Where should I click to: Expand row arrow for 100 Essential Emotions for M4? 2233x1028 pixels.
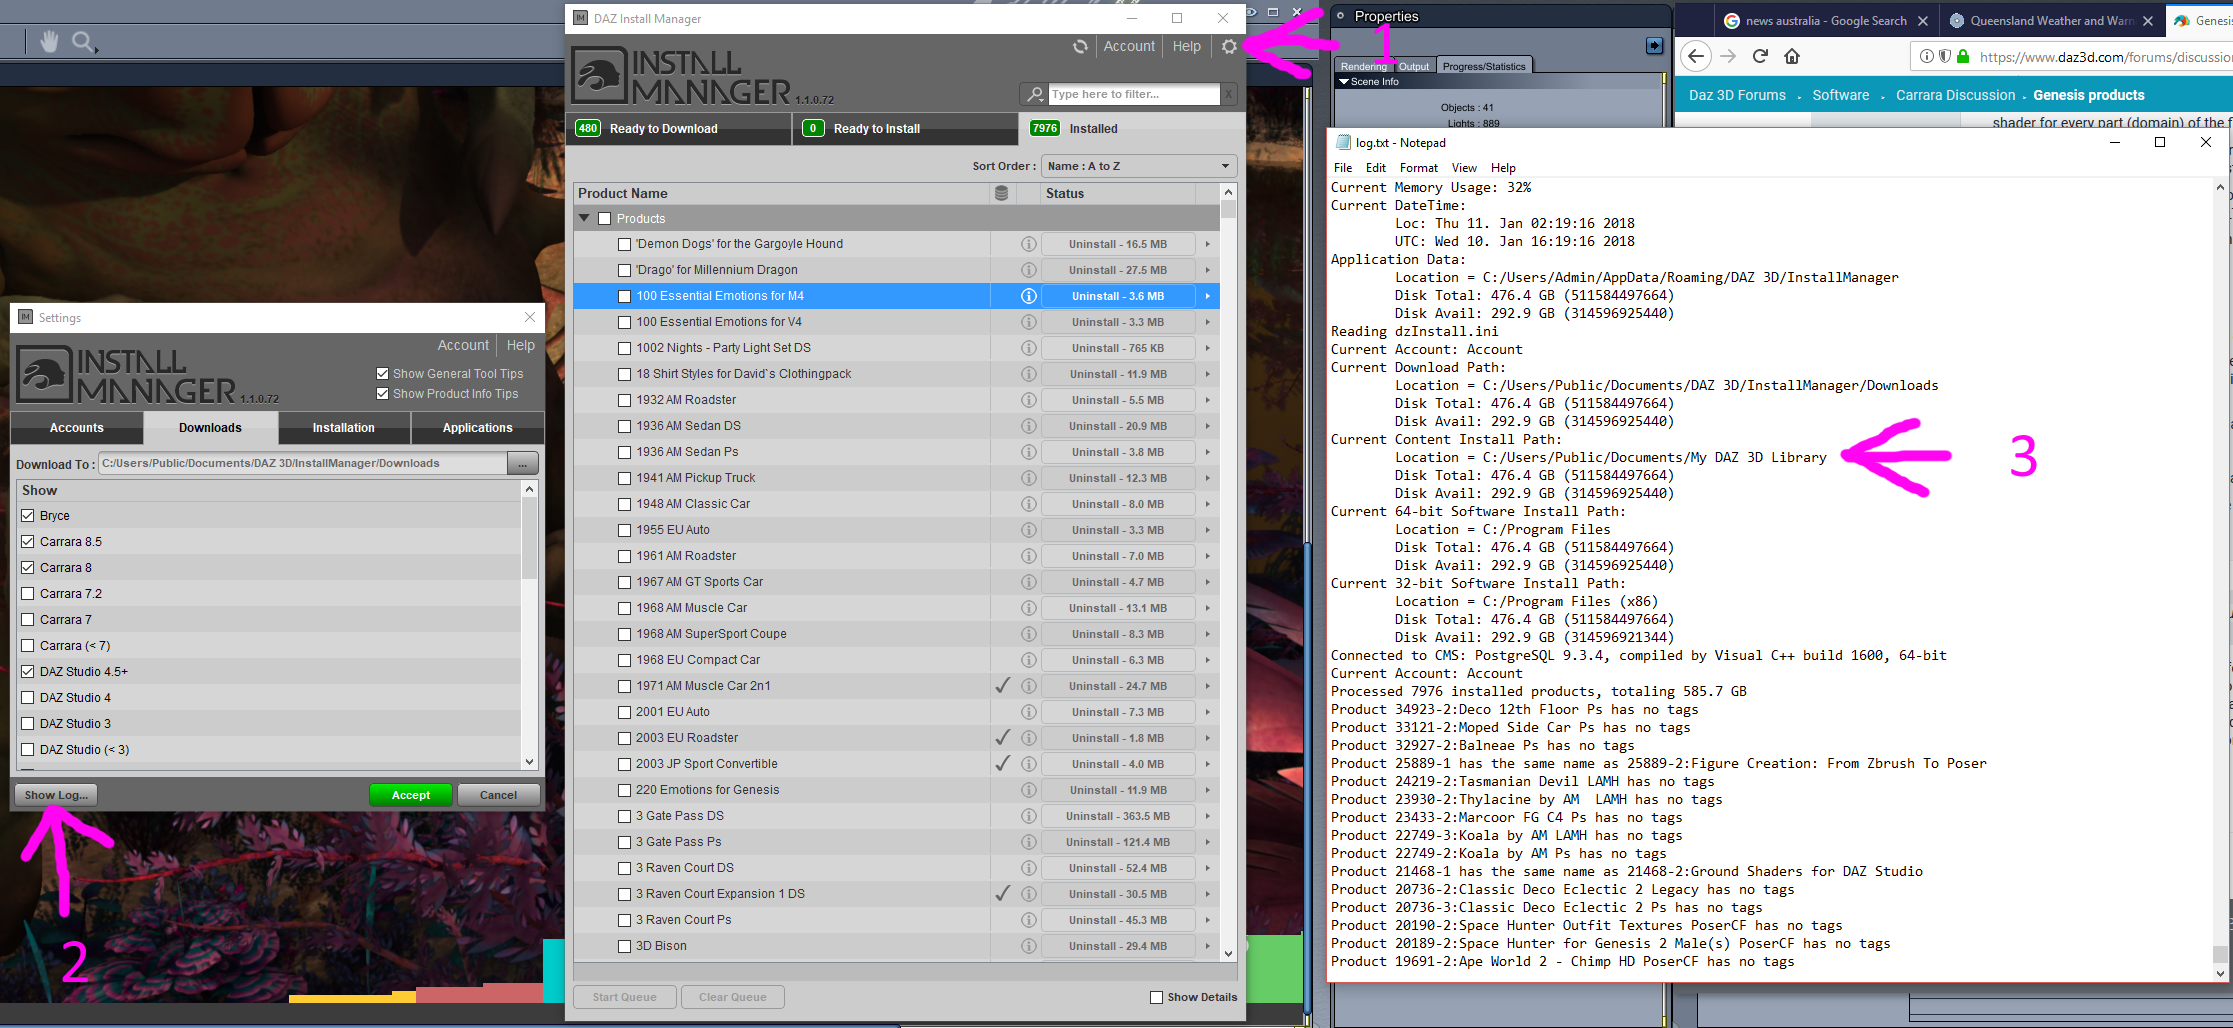[x=1208, y=296]
